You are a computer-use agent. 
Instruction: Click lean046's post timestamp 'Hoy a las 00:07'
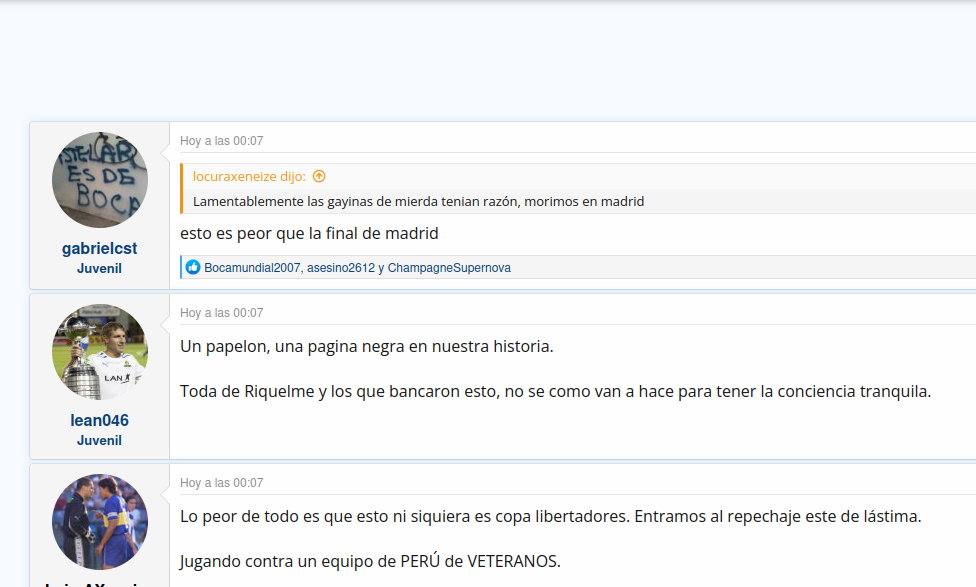222,312
